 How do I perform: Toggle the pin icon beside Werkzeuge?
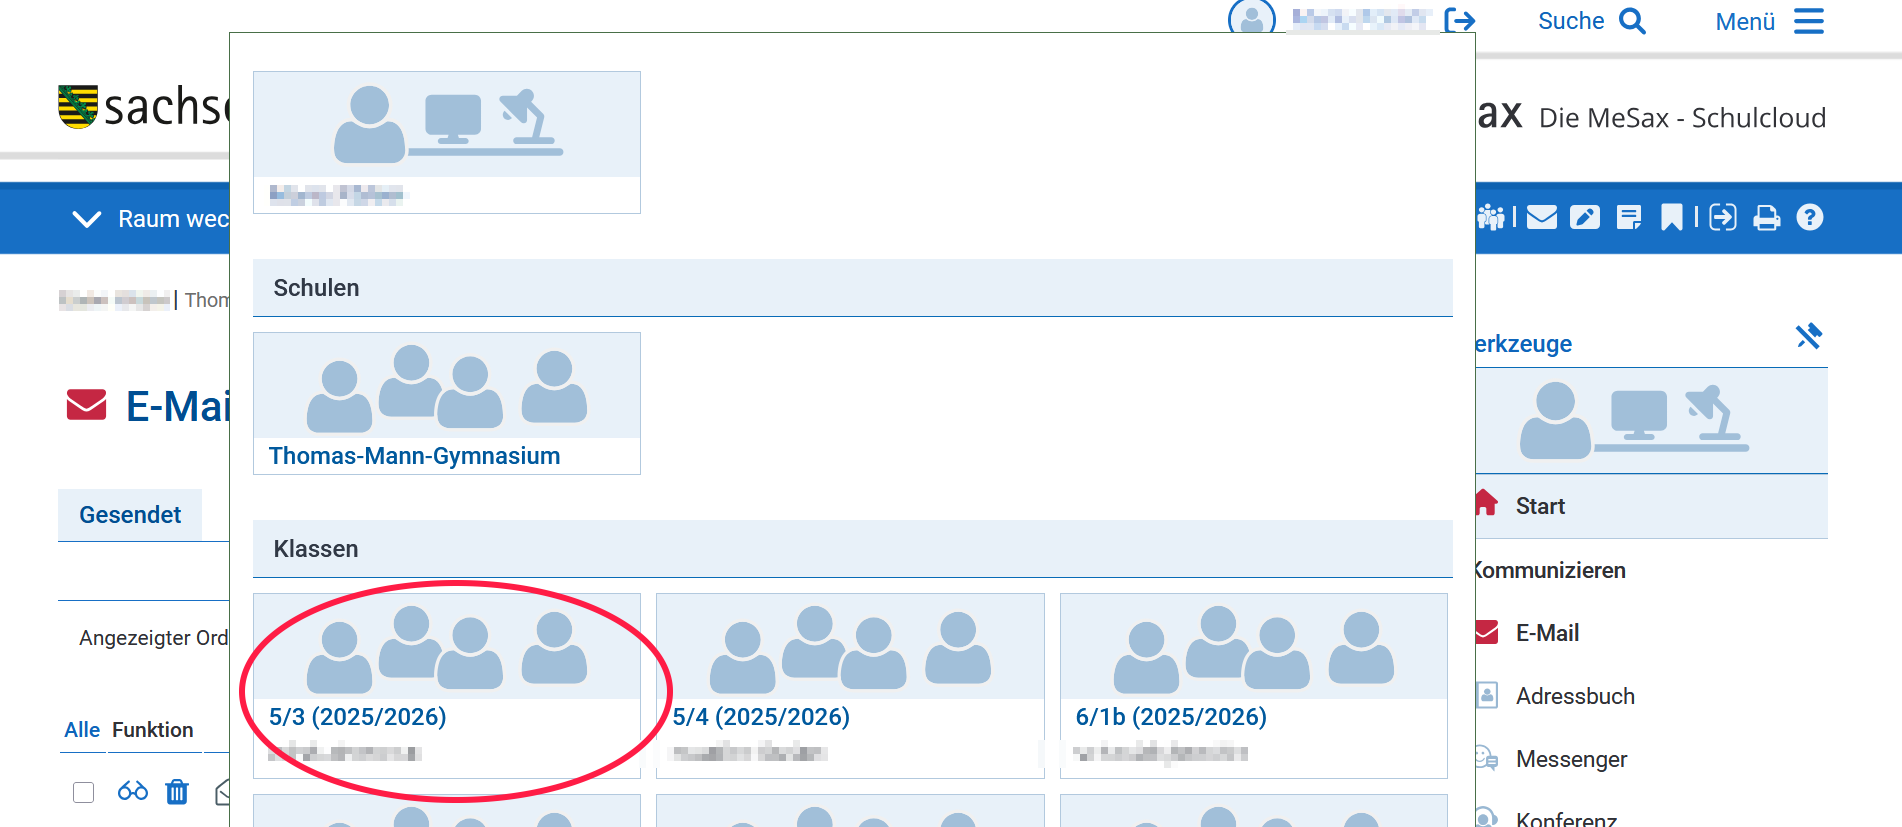point(1808,336)
